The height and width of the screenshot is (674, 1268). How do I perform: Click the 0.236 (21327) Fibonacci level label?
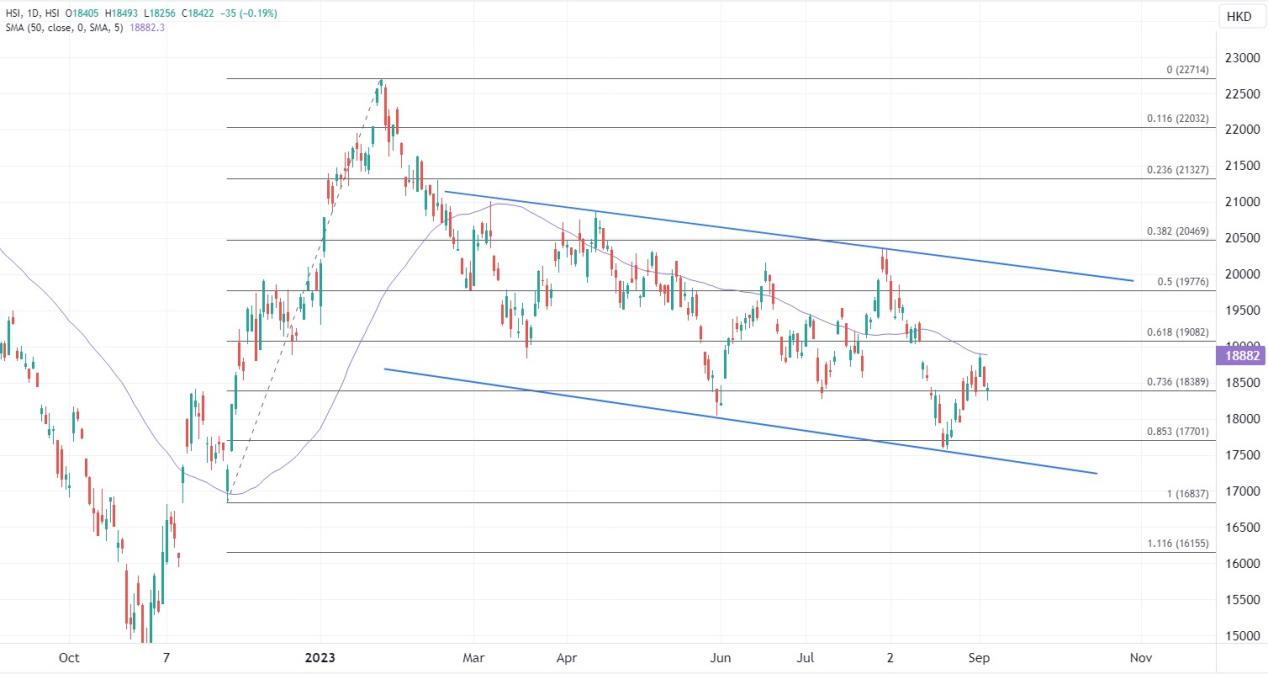(1178, 170)
